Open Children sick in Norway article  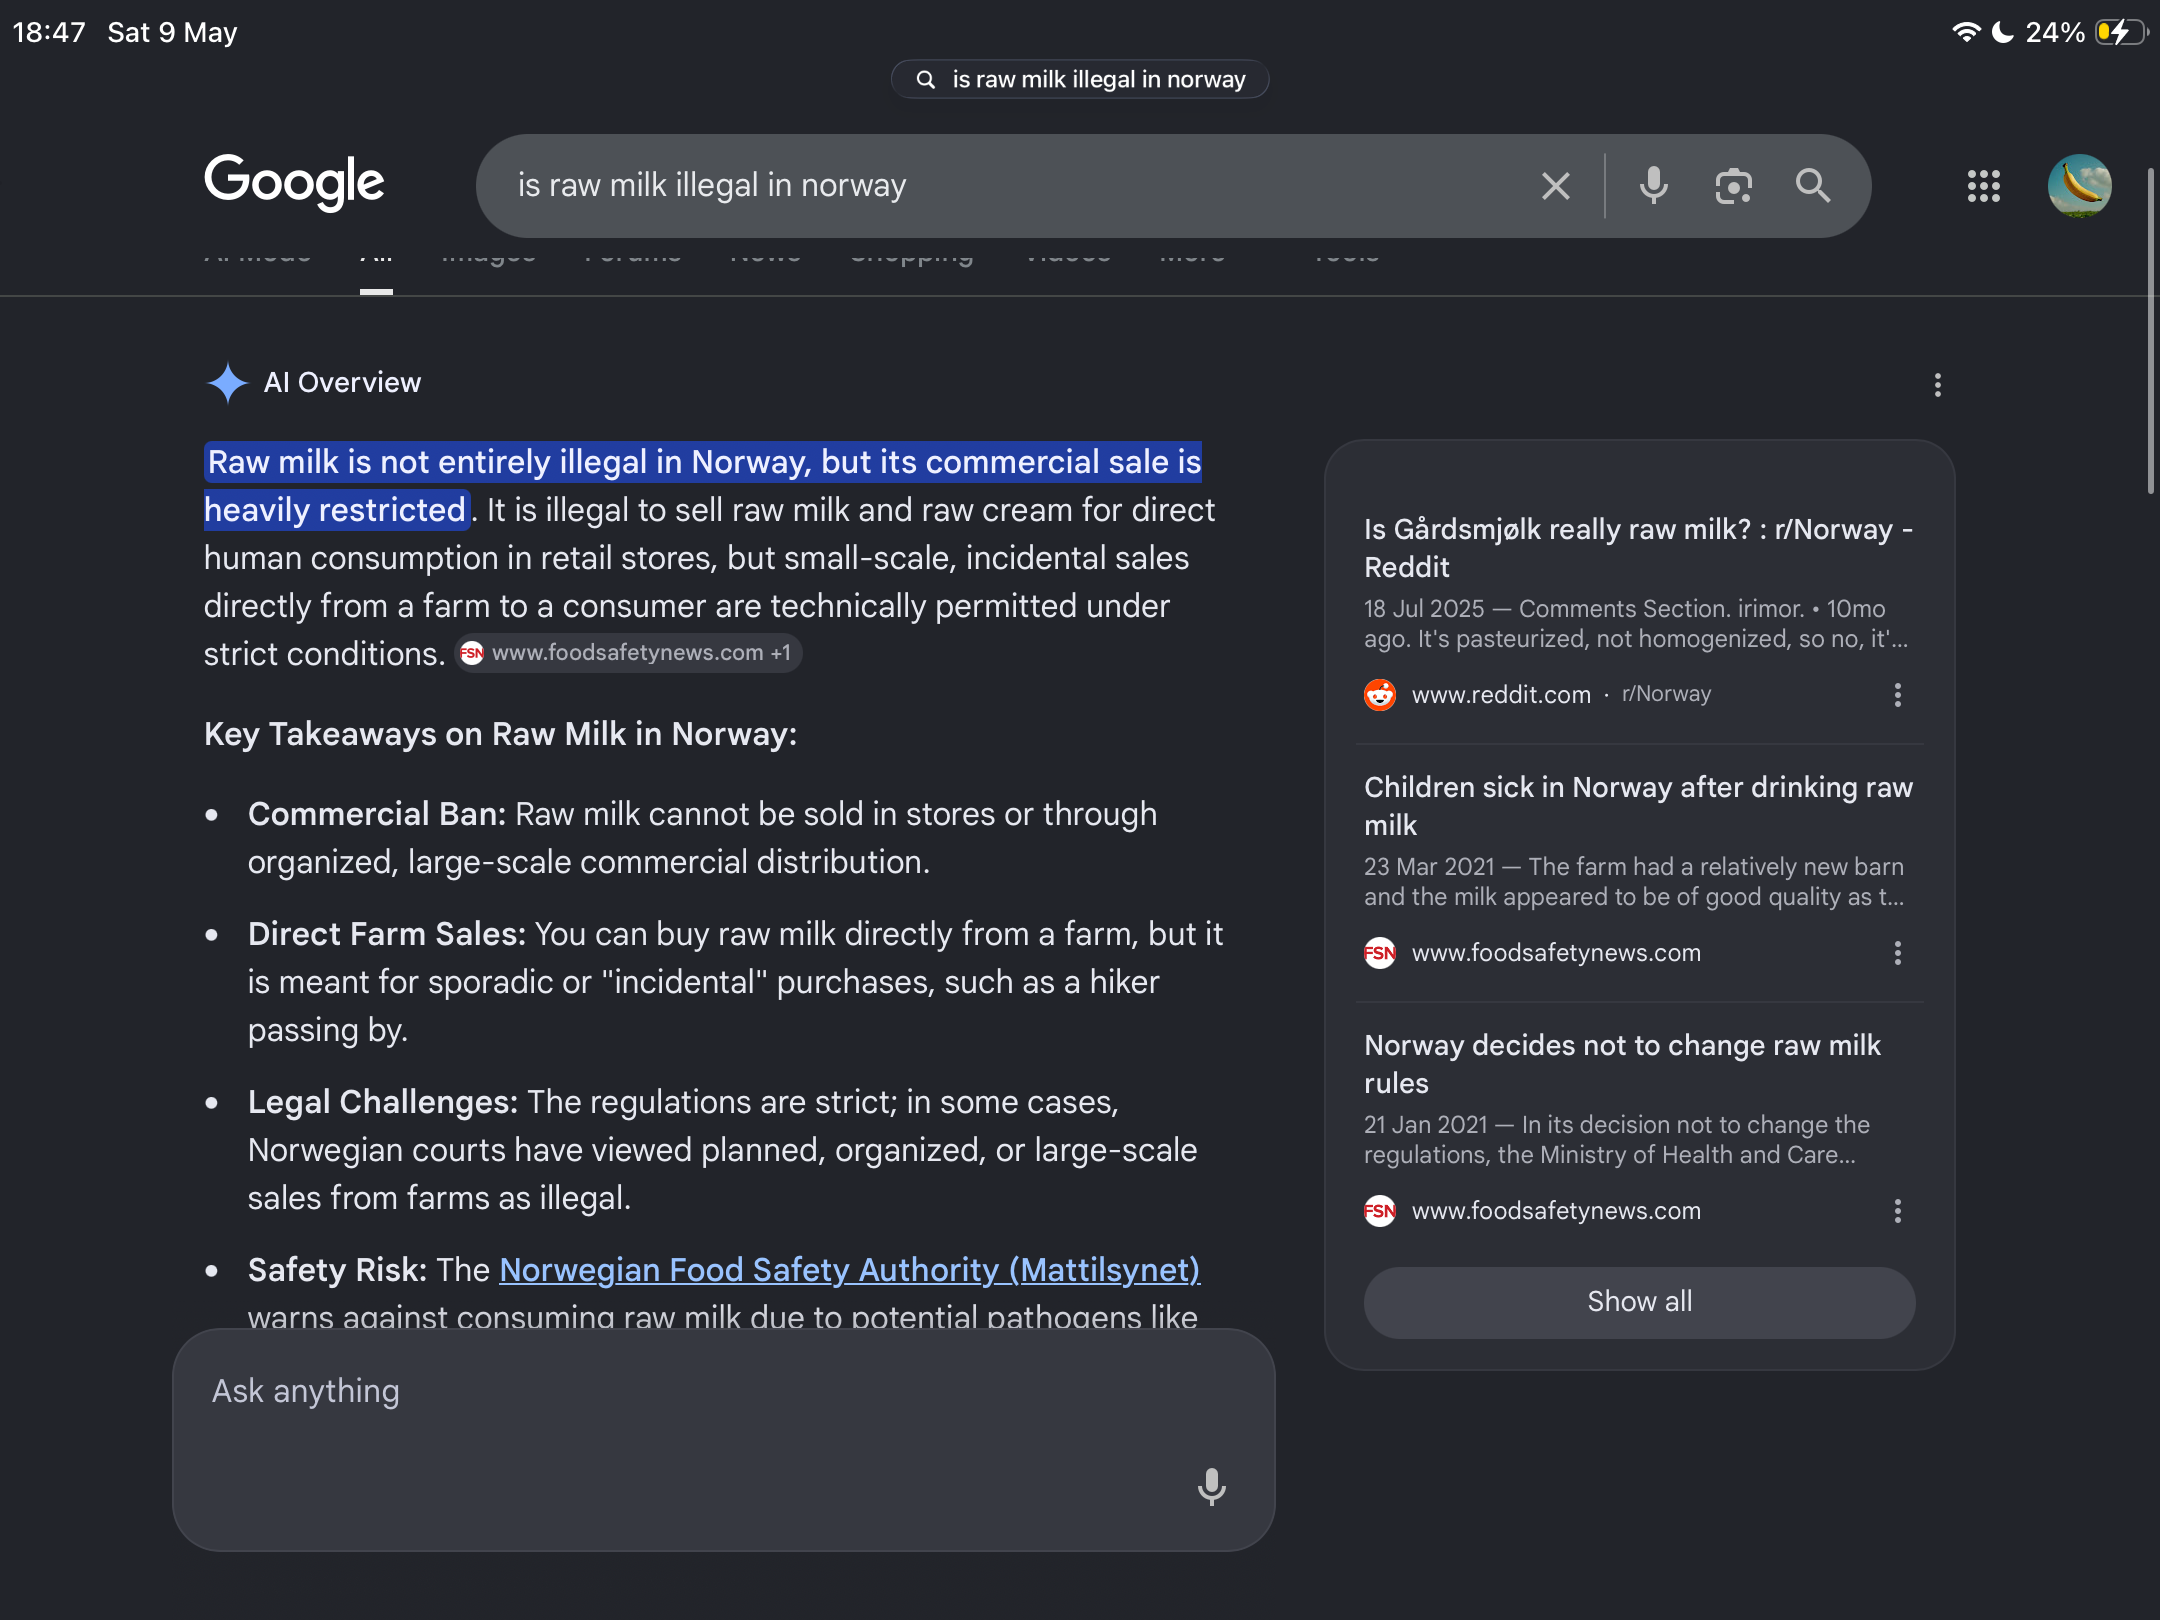click(1638, 806)
